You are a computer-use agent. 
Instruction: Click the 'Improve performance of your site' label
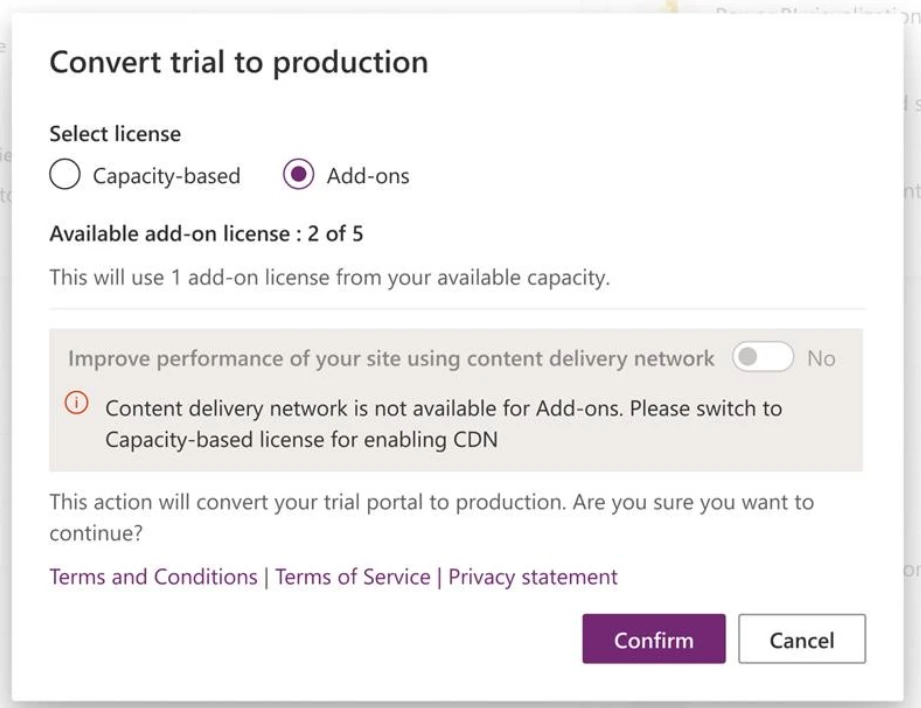click(x=390, y=358)
